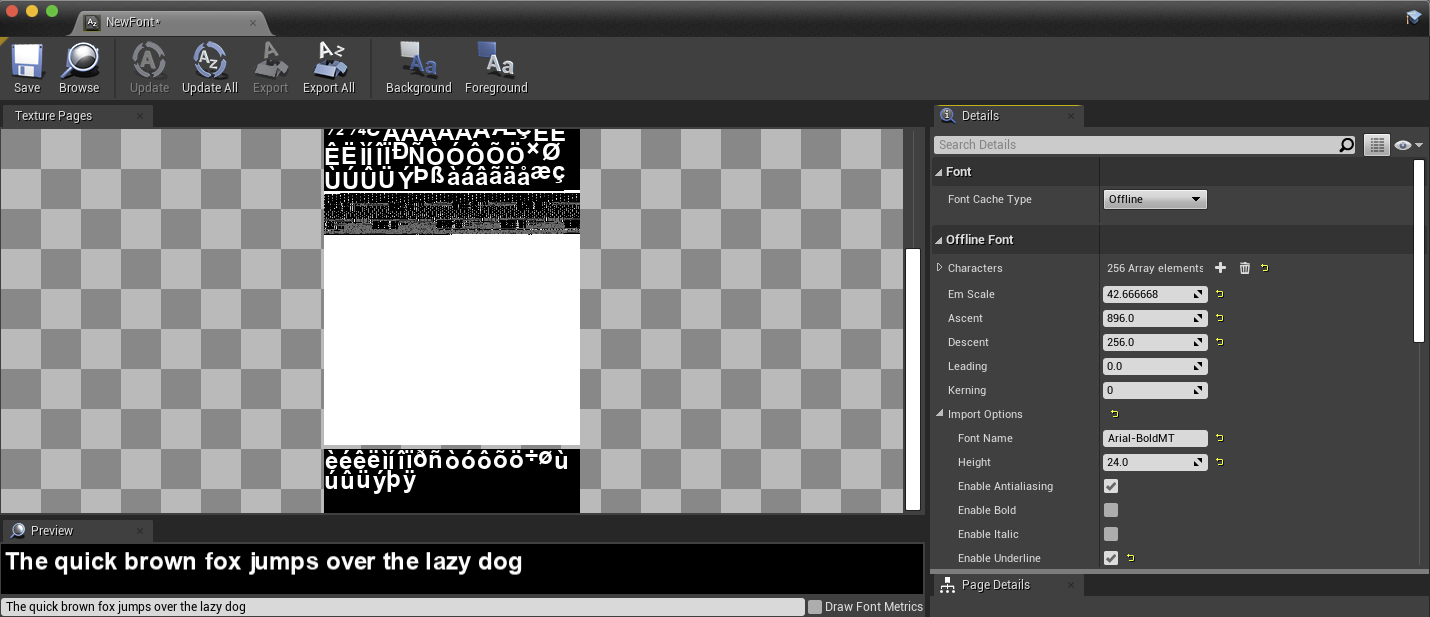This screenshot has height=617, width=1430.
Task: Click the Search Details magnifier icon
Action: point(1346,144)
